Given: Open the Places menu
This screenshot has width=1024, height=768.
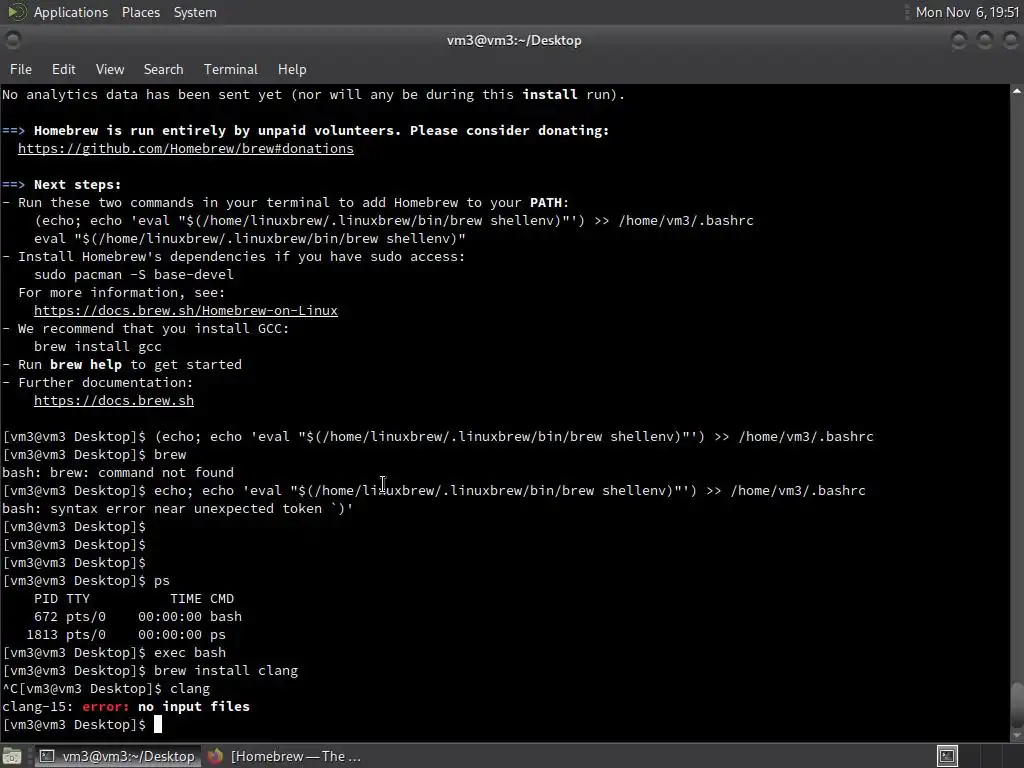Looking at the screenshot, I should coord(140,12).
